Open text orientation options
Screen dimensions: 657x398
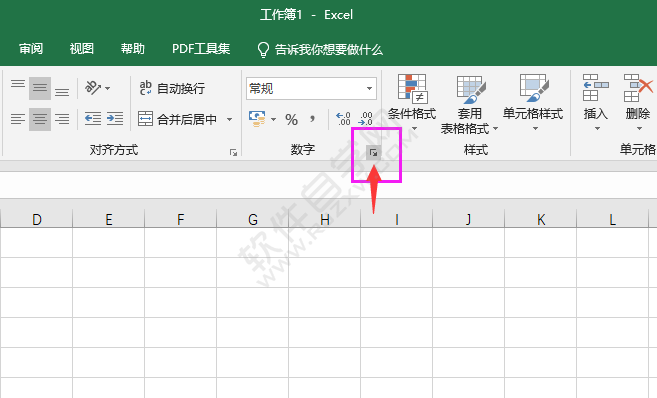[97, 88]
